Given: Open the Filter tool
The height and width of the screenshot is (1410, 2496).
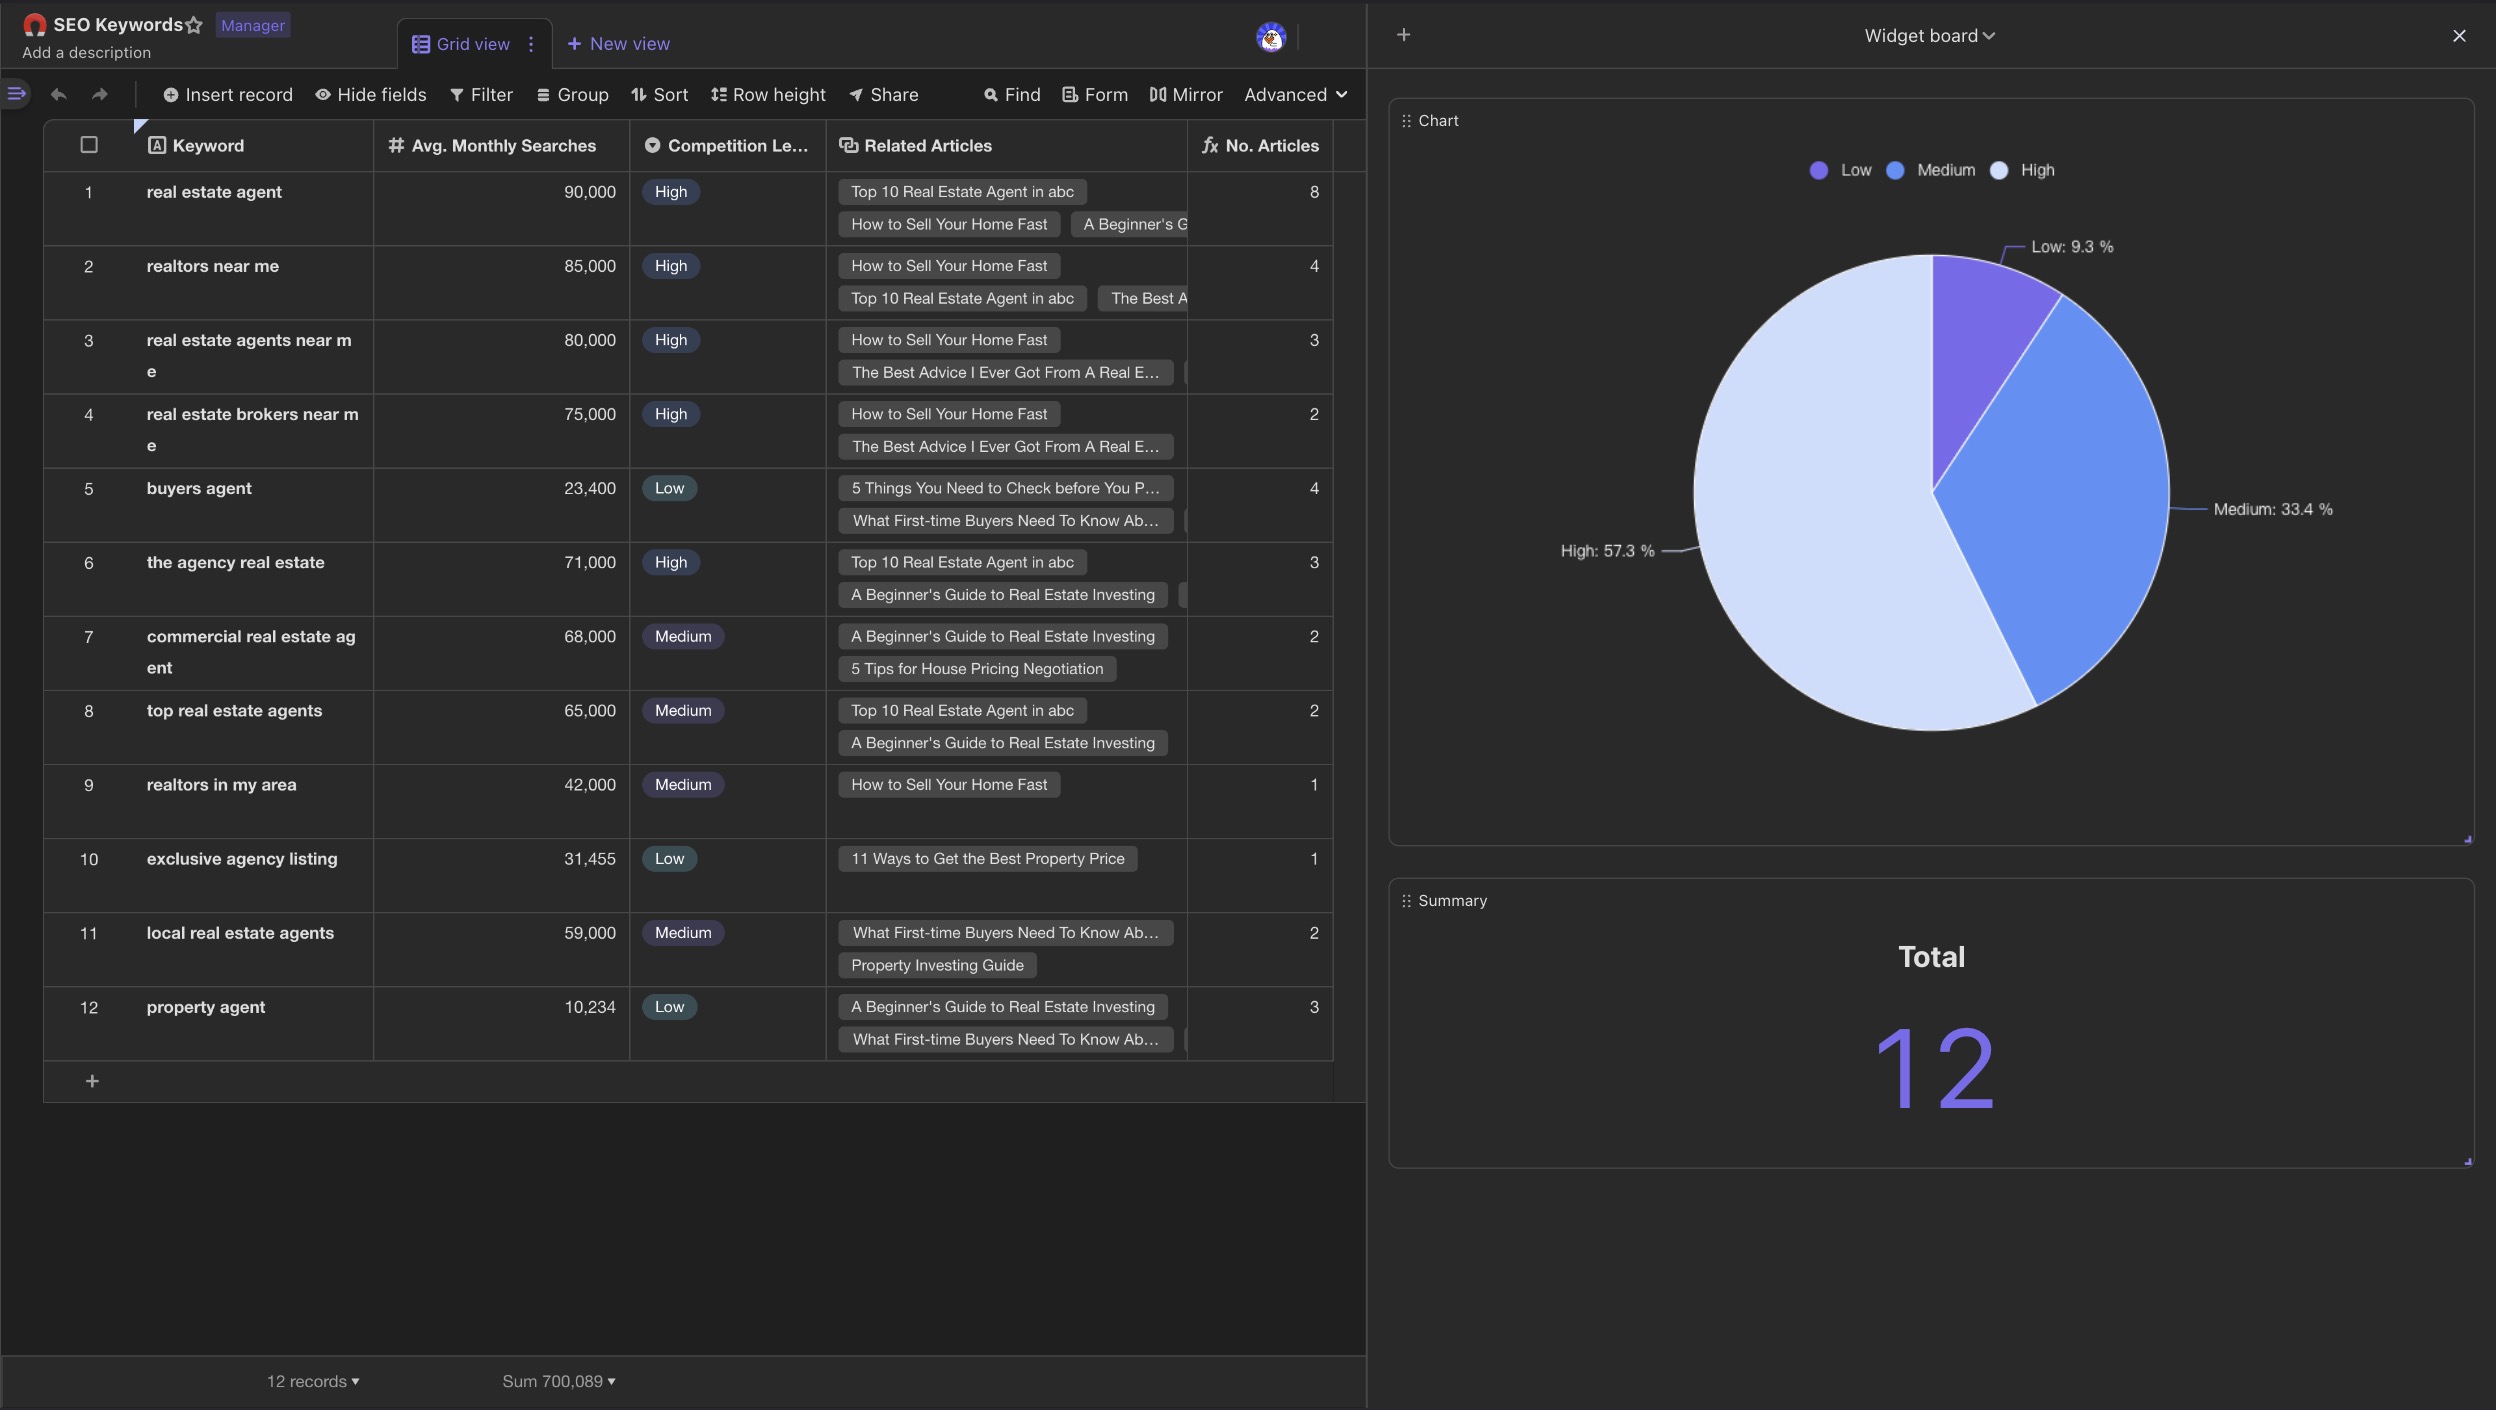Looking at the screenshot, I should [x=481, y=95].
